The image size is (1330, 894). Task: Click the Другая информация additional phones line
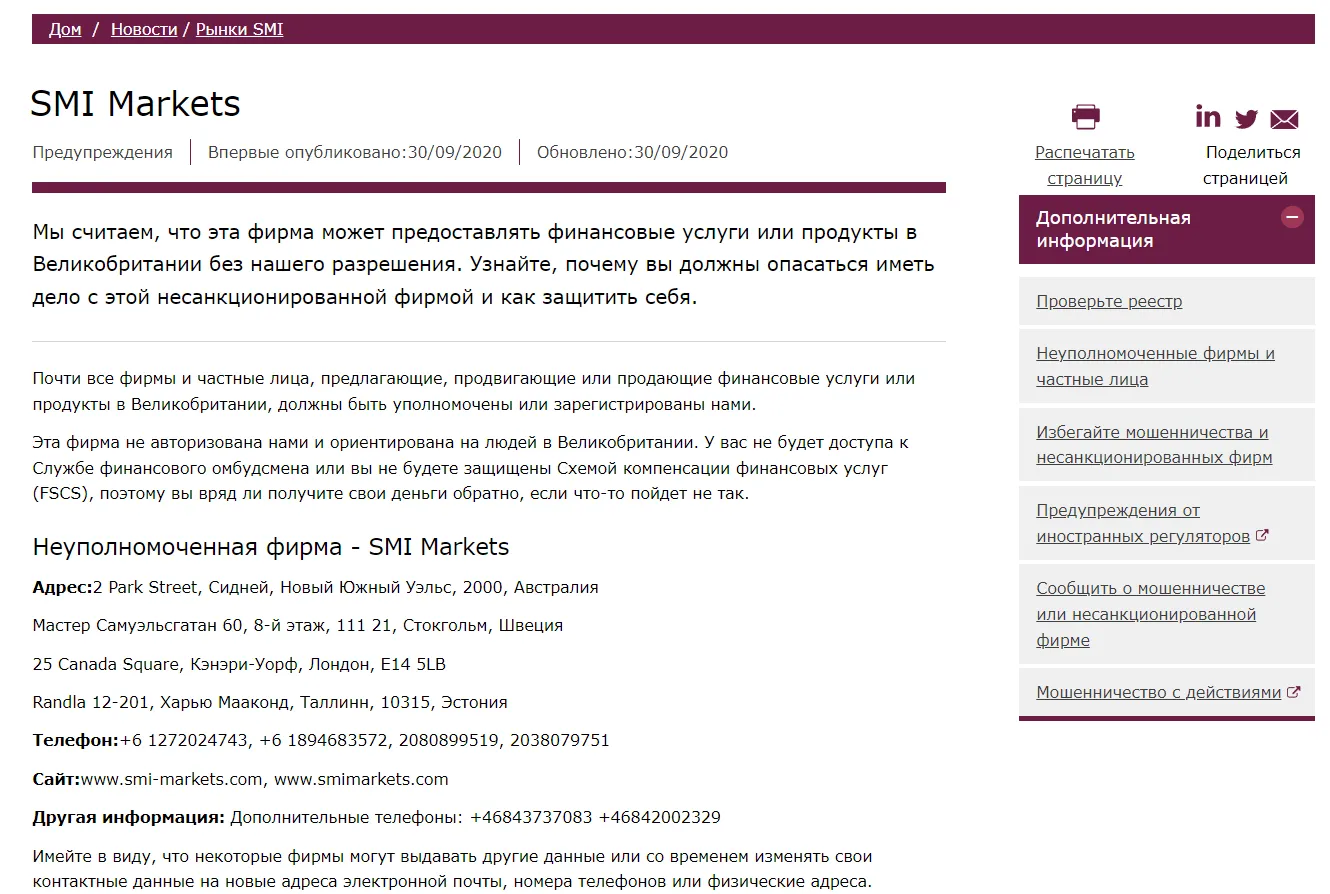[x=376, y=817]
